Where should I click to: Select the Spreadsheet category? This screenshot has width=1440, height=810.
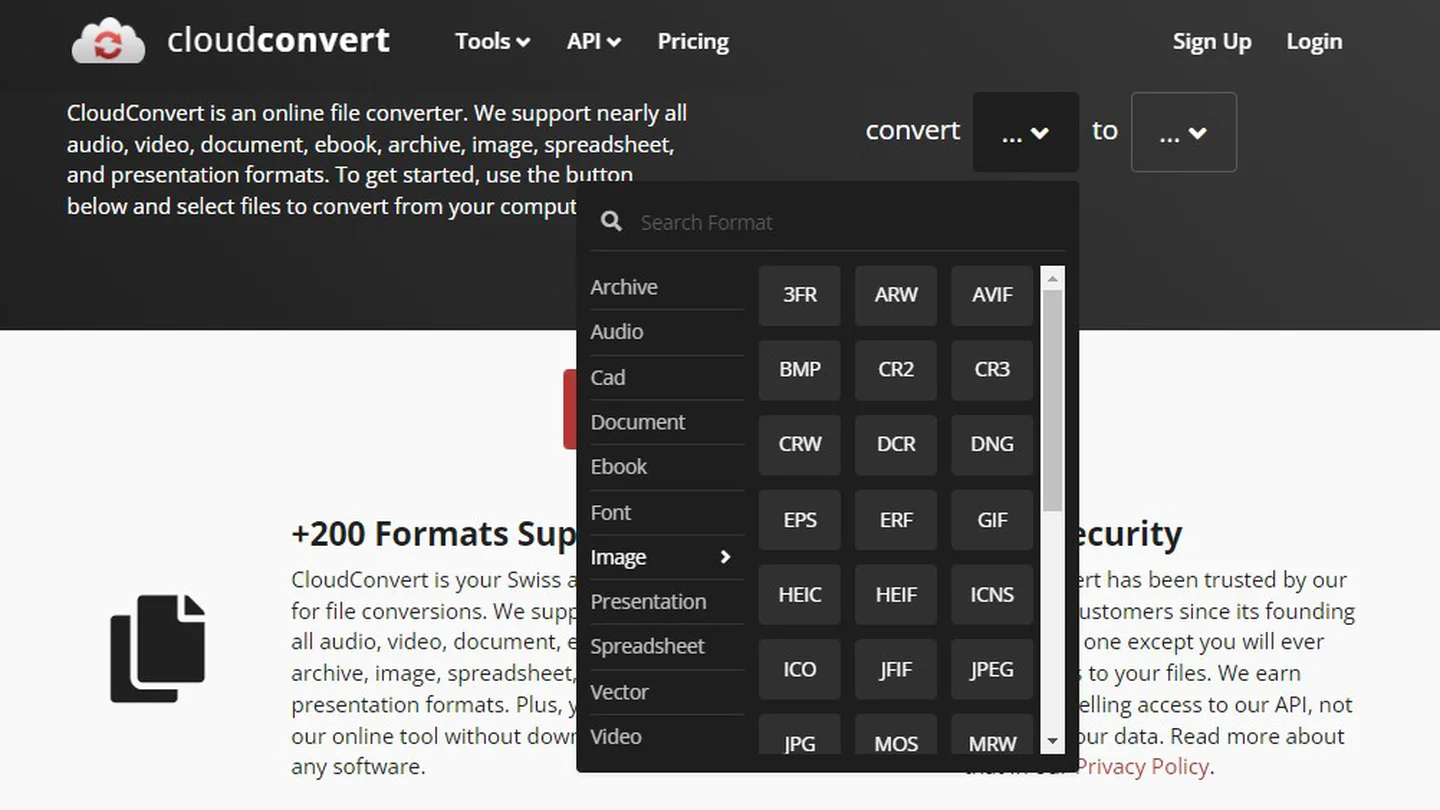pos(666,647)
